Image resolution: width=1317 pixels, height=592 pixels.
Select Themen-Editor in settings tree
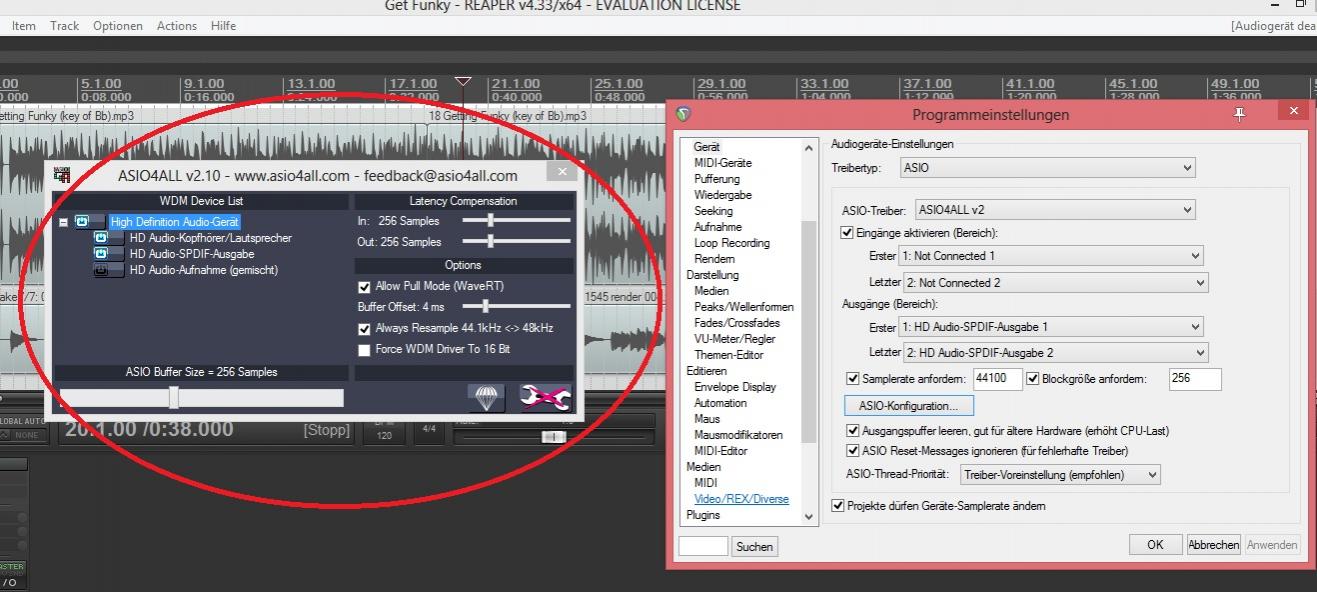pyautogui.click(x=729, y=355)
